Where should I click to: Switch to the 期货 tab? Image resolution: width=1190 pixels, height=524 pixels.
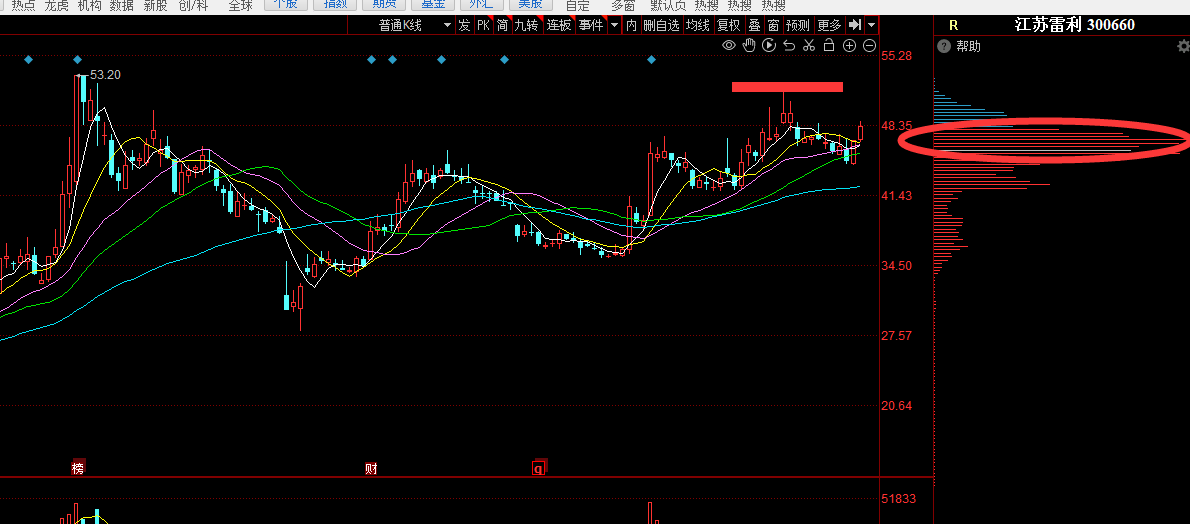point(384,5)
